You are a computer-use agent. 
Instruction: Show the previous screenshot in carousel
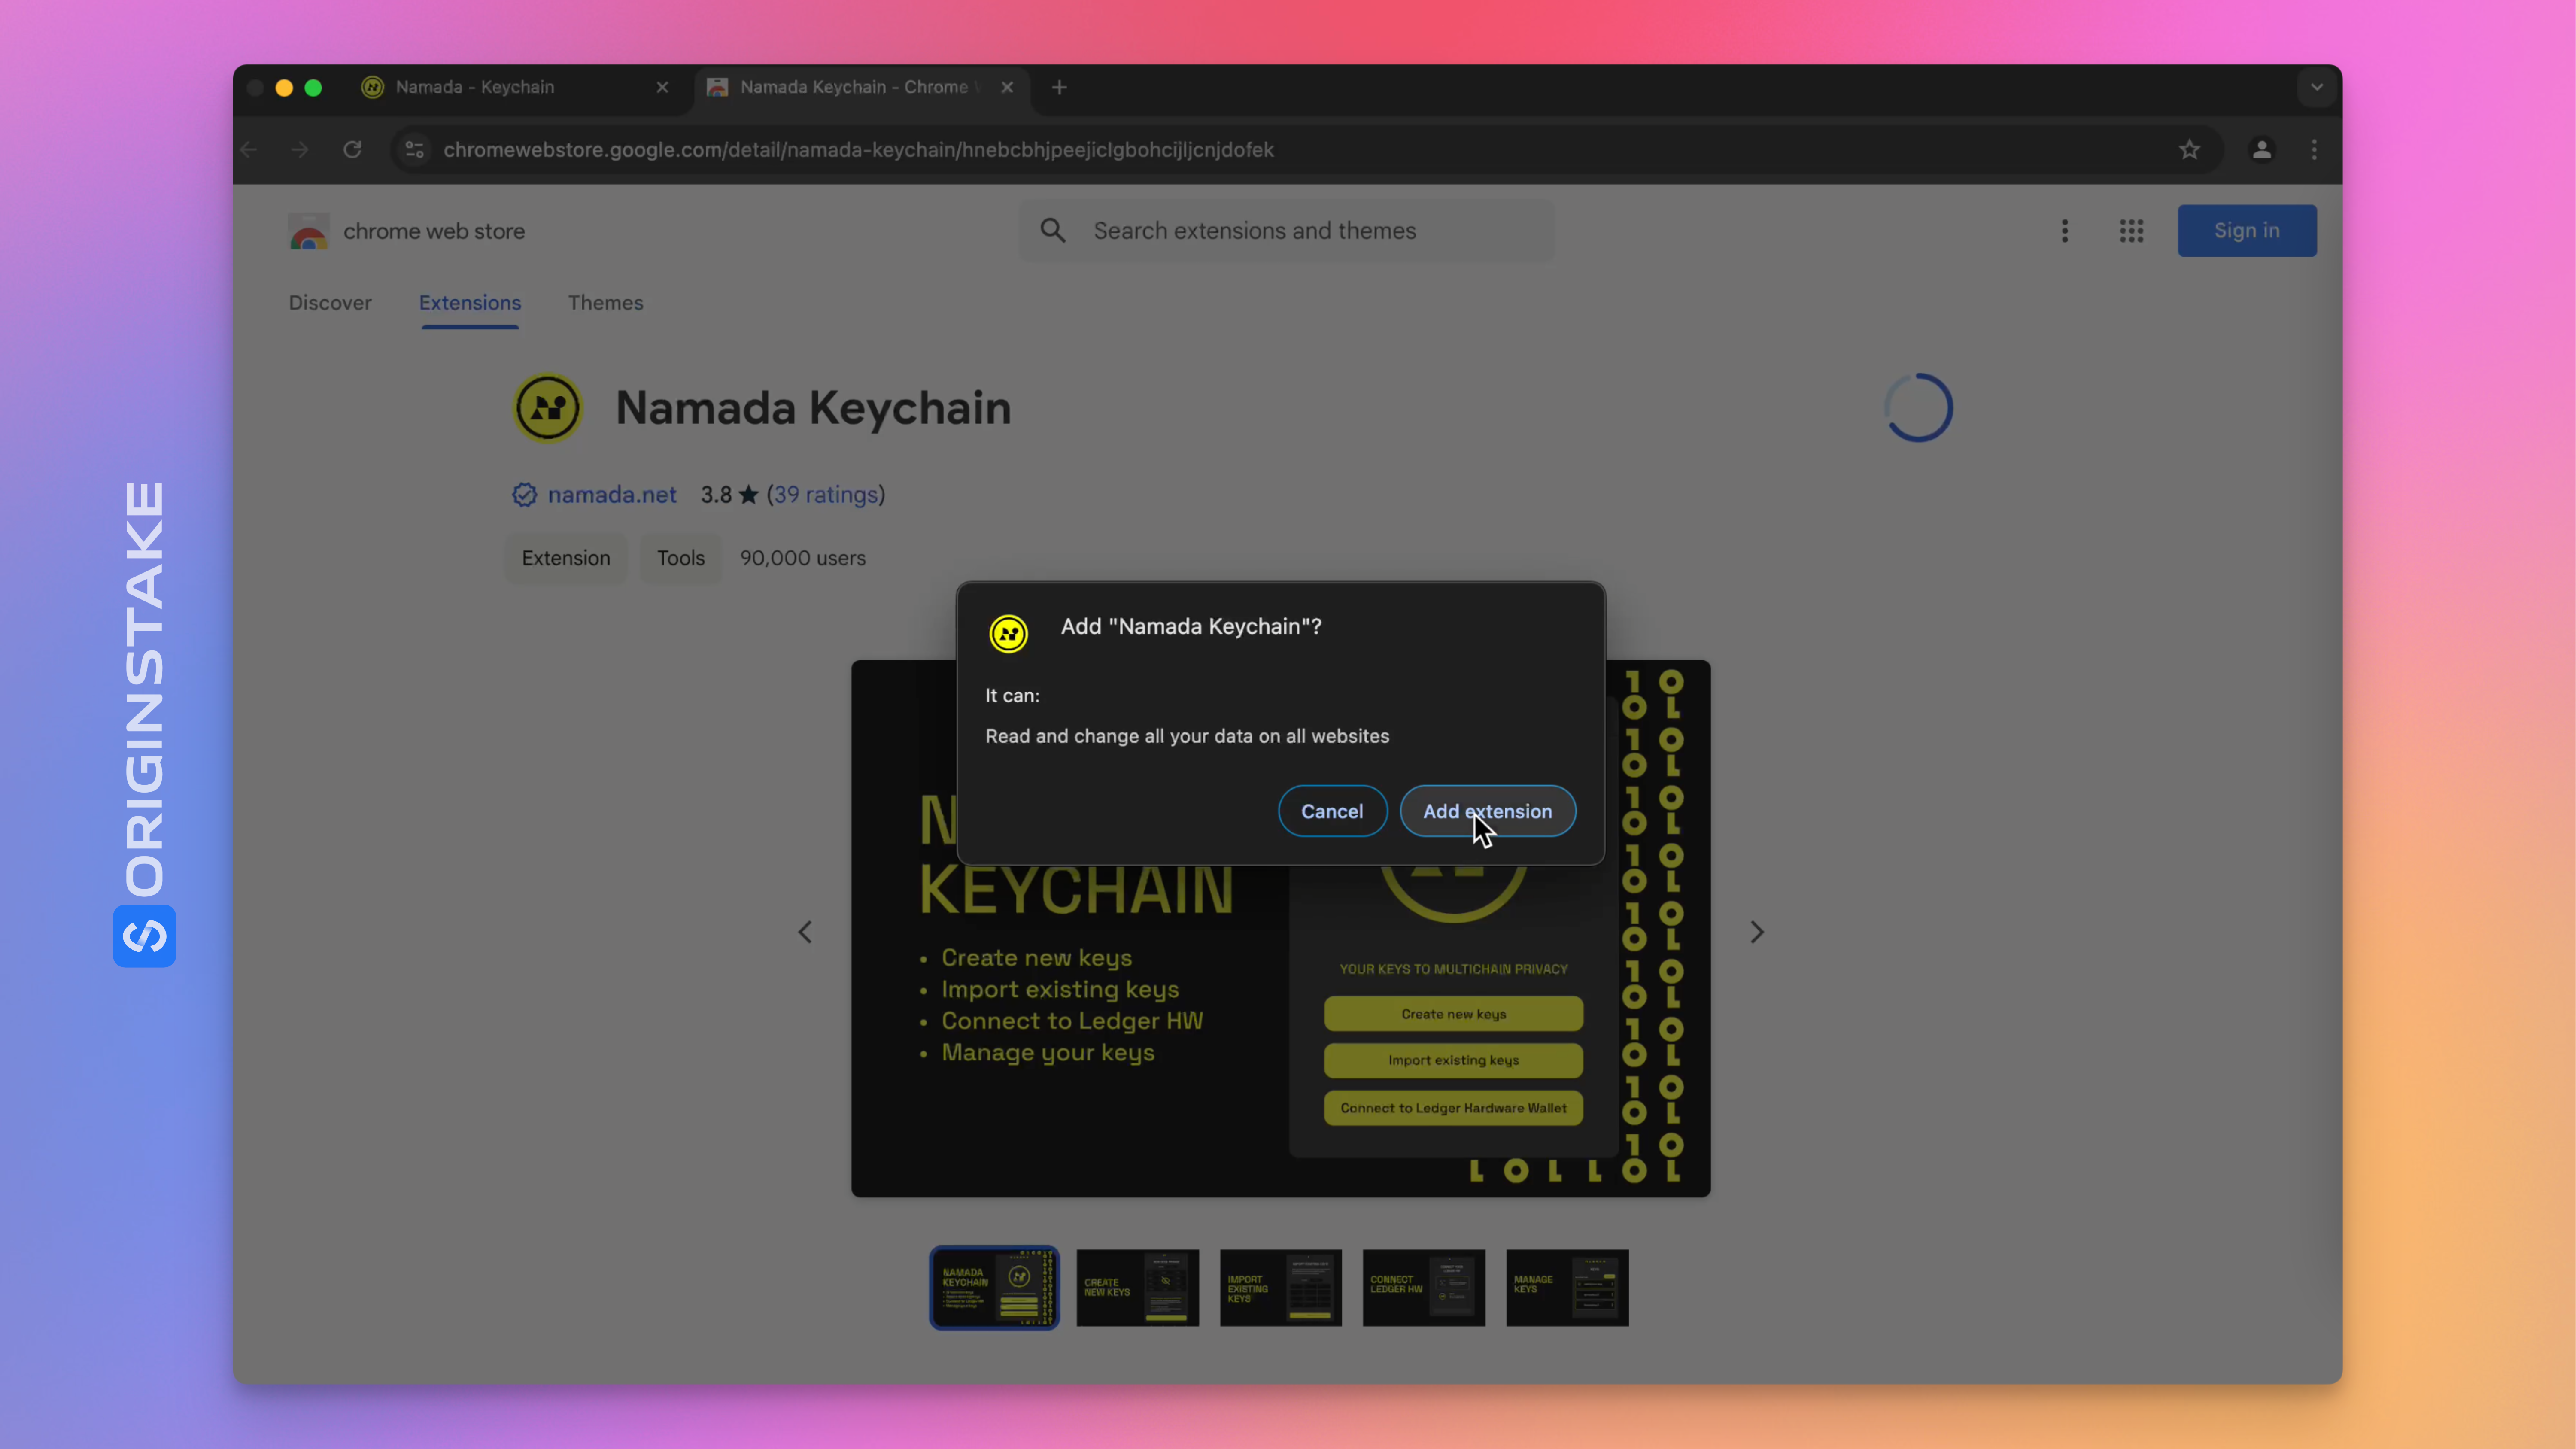tap(805, 932)
